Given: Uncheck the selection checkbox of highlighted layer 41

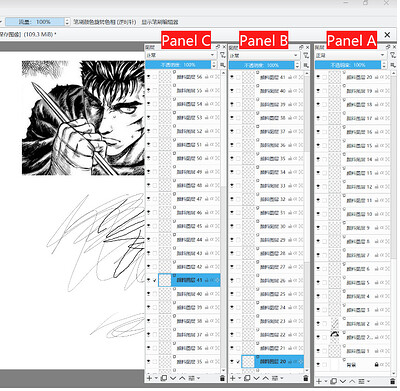Looking at the screenshot, I should click(155, 280).
